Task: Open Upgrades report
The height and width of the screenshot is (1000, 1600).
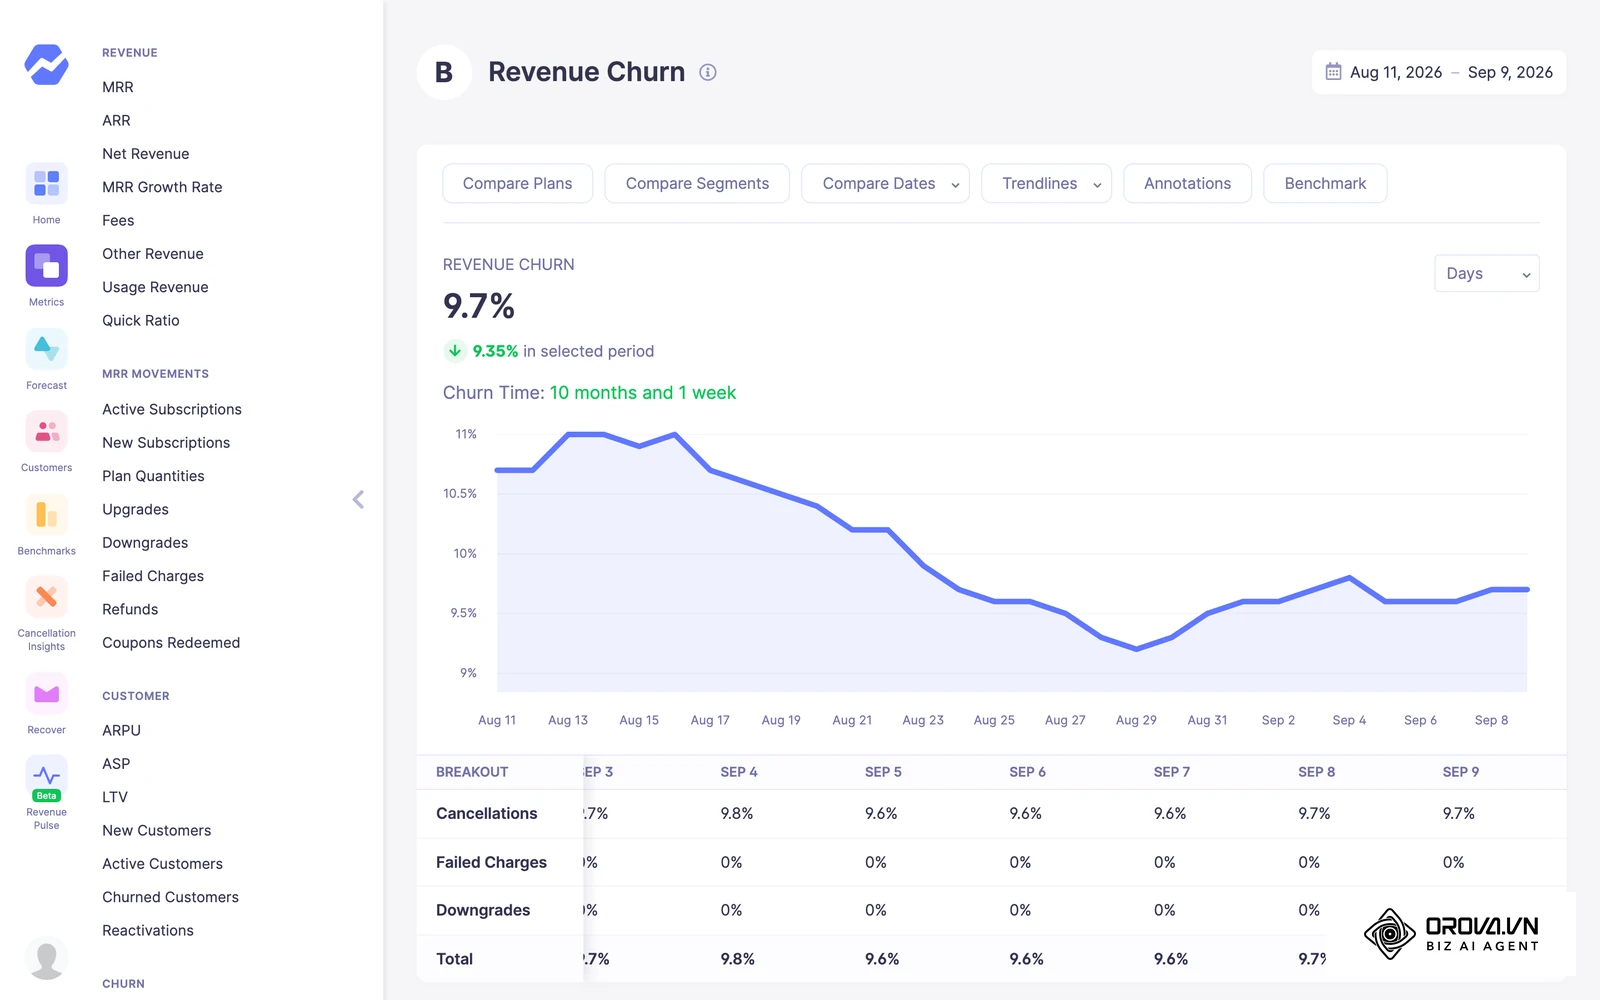Action: tap(135, 509)
